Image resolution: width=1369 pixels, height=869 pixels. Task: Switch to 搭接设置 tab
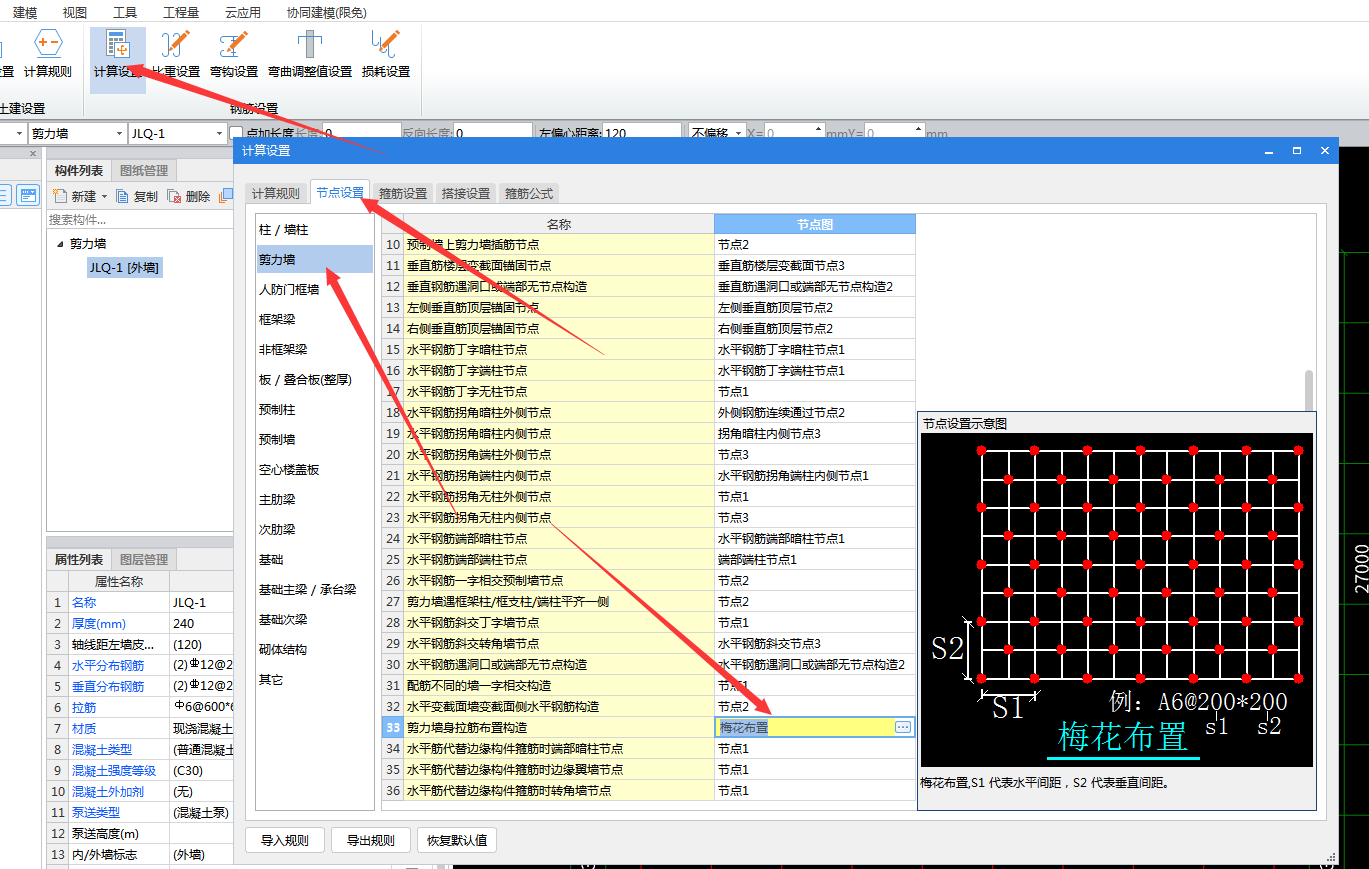[x=466, y=193]
